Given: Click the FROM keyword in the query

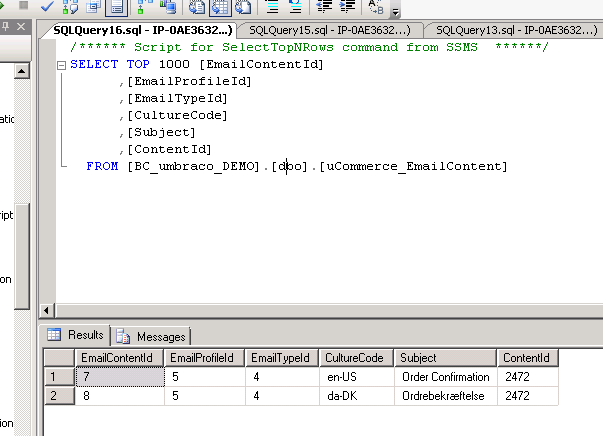Looking at the screenshot, I should (x=102, y=166).
